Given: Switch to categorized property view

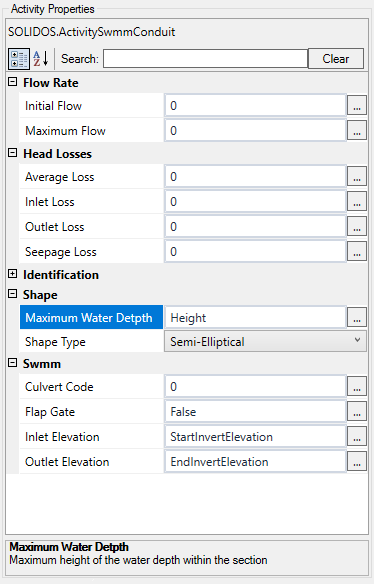Looking at the screenshot, I should coord(19,59).
